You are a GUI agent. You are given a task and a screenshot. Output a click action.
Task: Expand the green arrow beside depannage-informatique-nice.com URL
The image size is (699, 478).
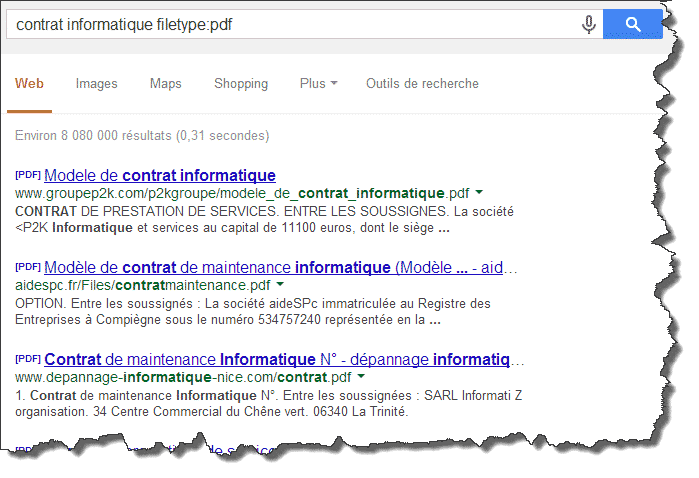[359, 377]
